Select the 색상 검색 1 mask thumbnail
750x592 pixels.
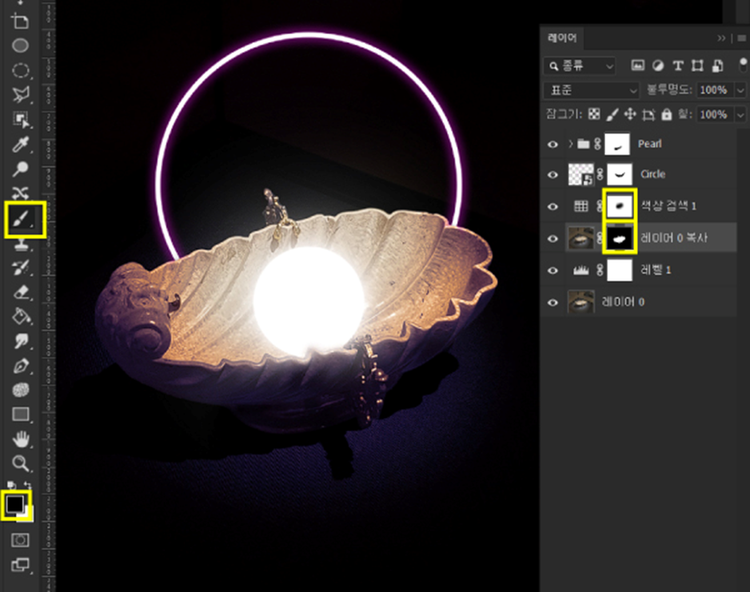619,206
